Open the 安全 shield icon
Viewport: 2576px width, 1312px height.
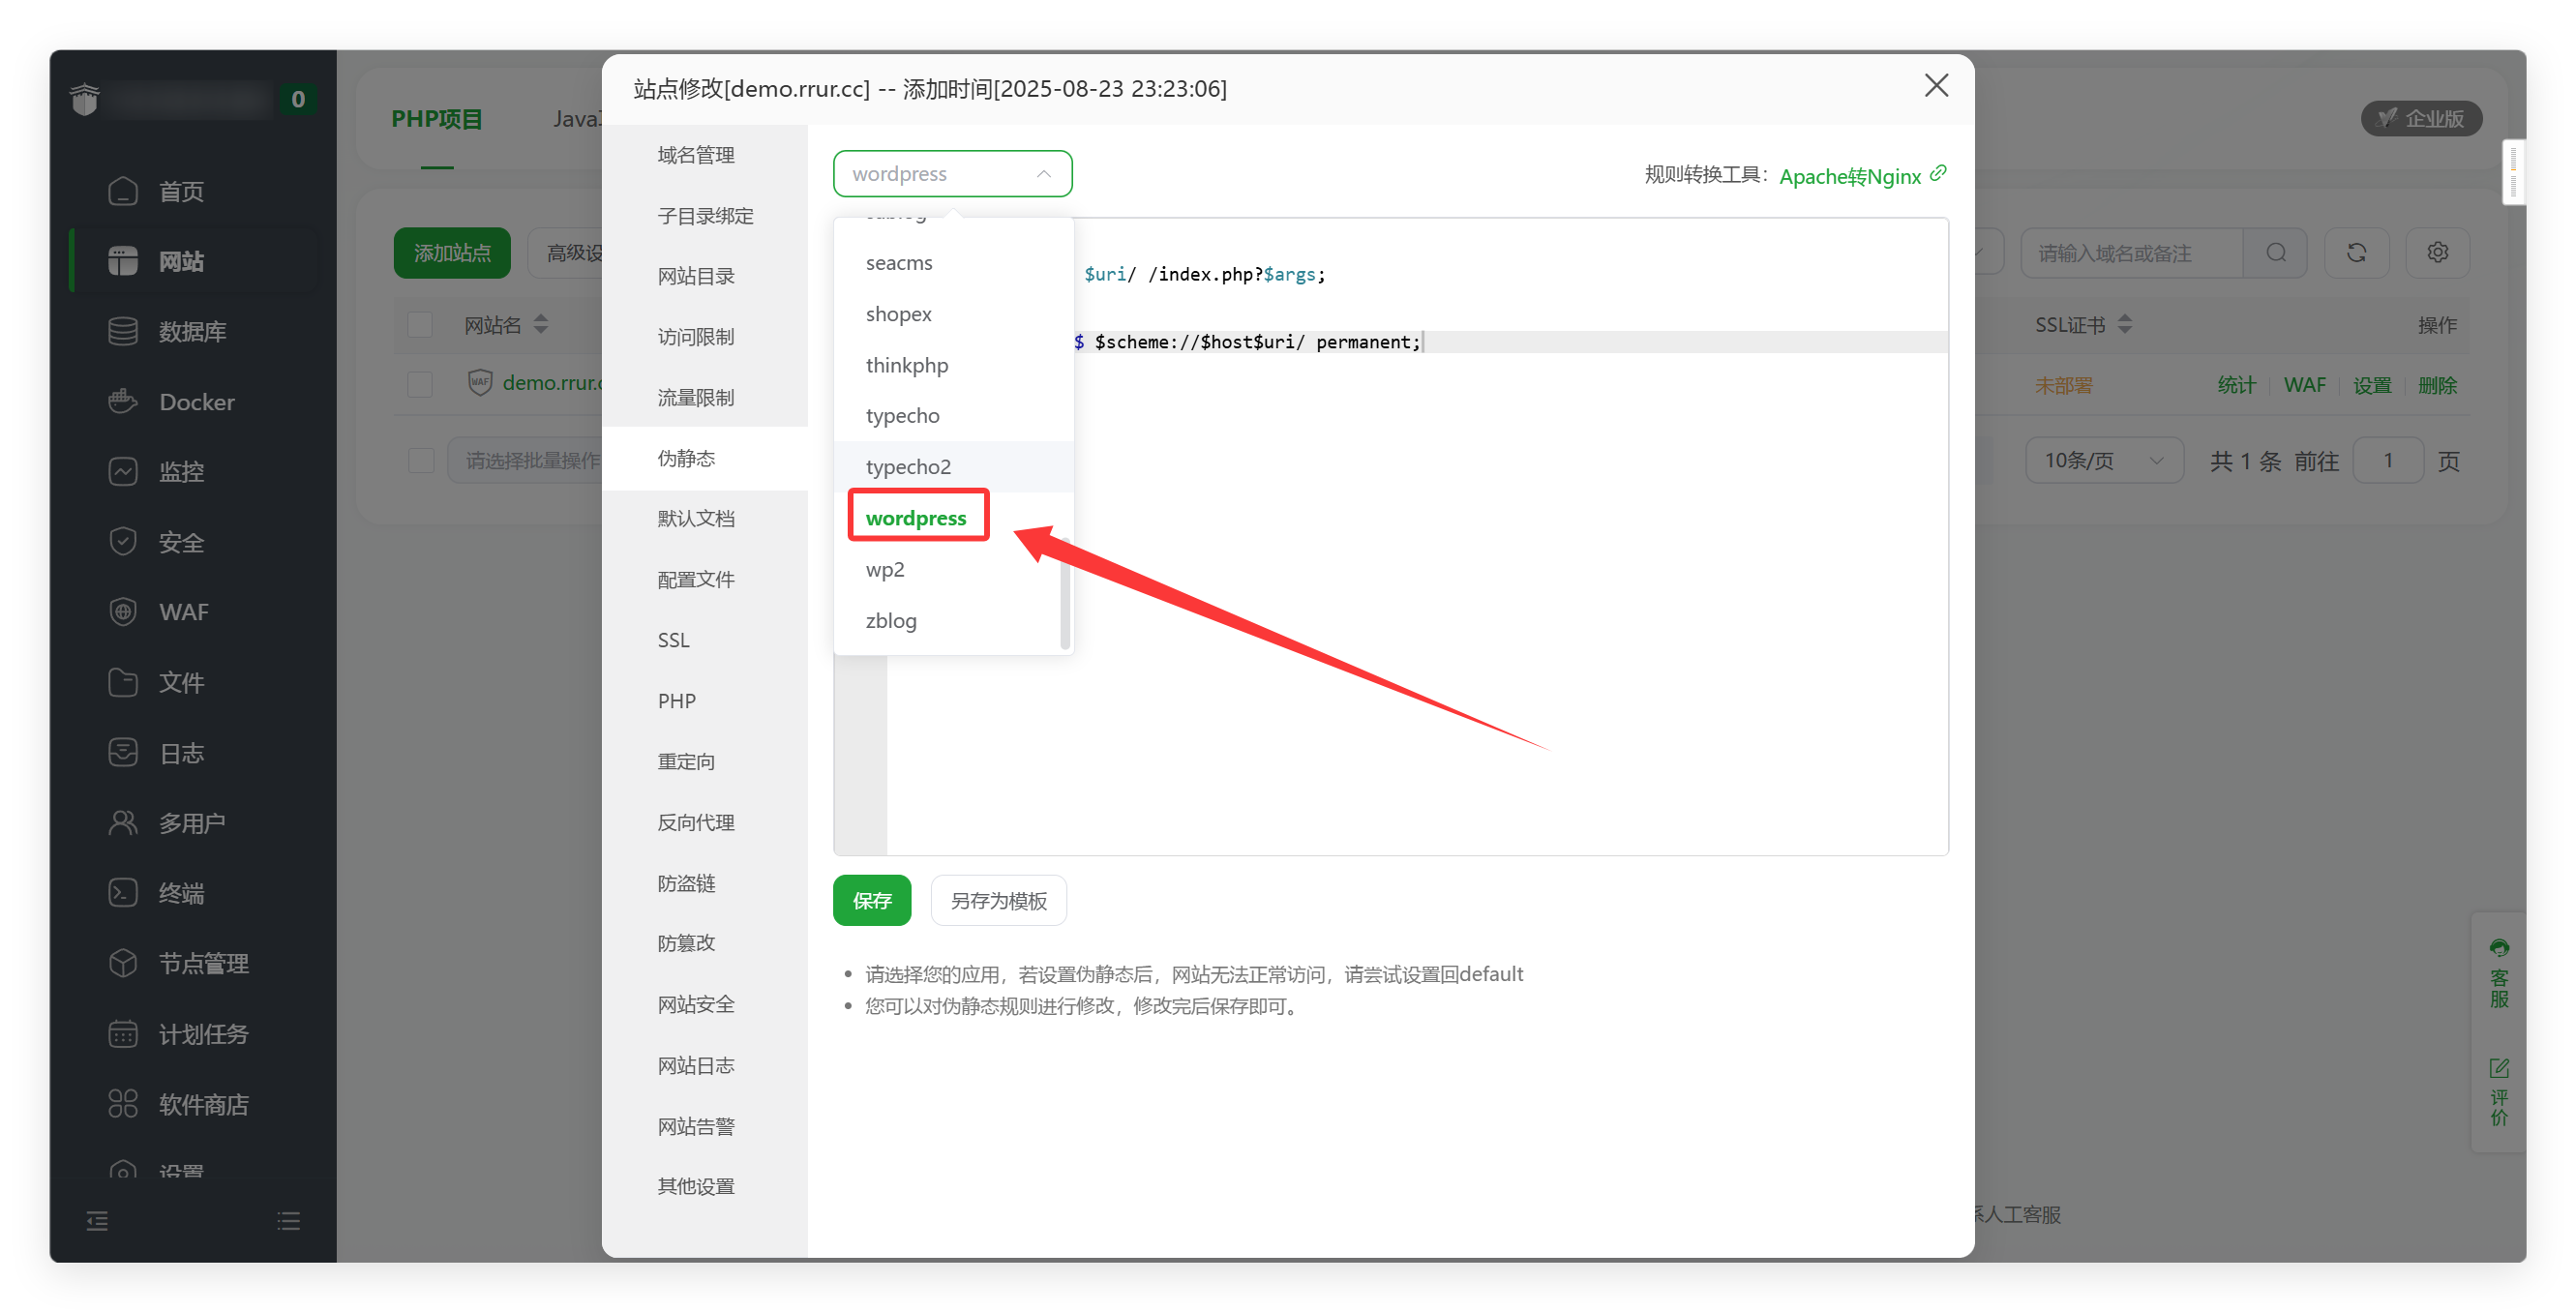click(x=122, y=542)
